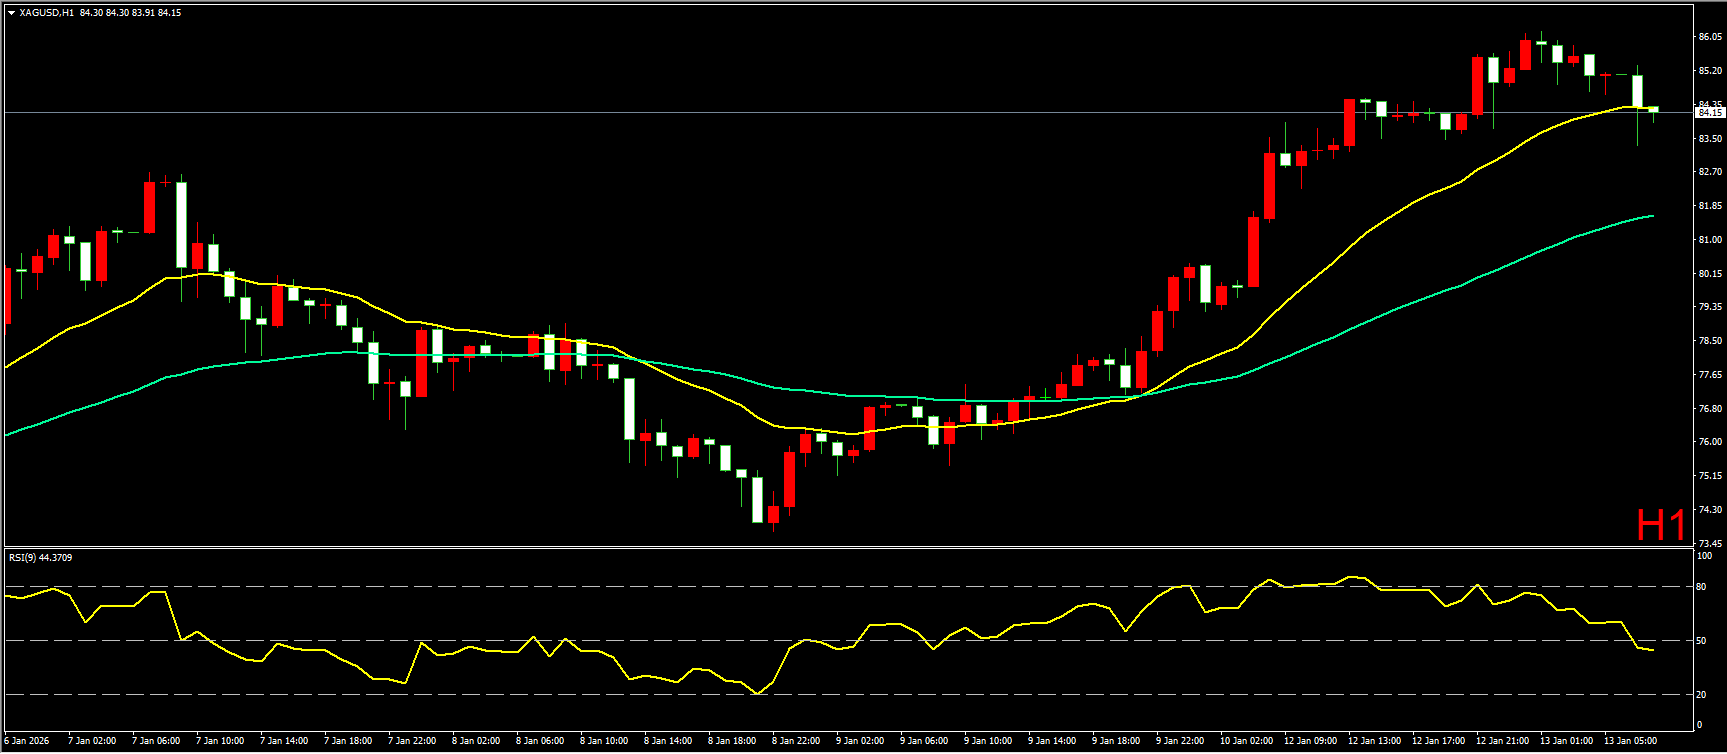Click the XAGUSD,H1 chart title text
1727x754 pixels.
(x=46, y=13)
